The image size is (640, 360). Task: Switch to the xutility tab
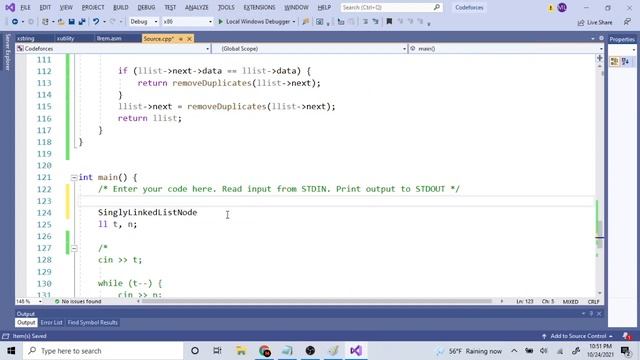[65, 39]
